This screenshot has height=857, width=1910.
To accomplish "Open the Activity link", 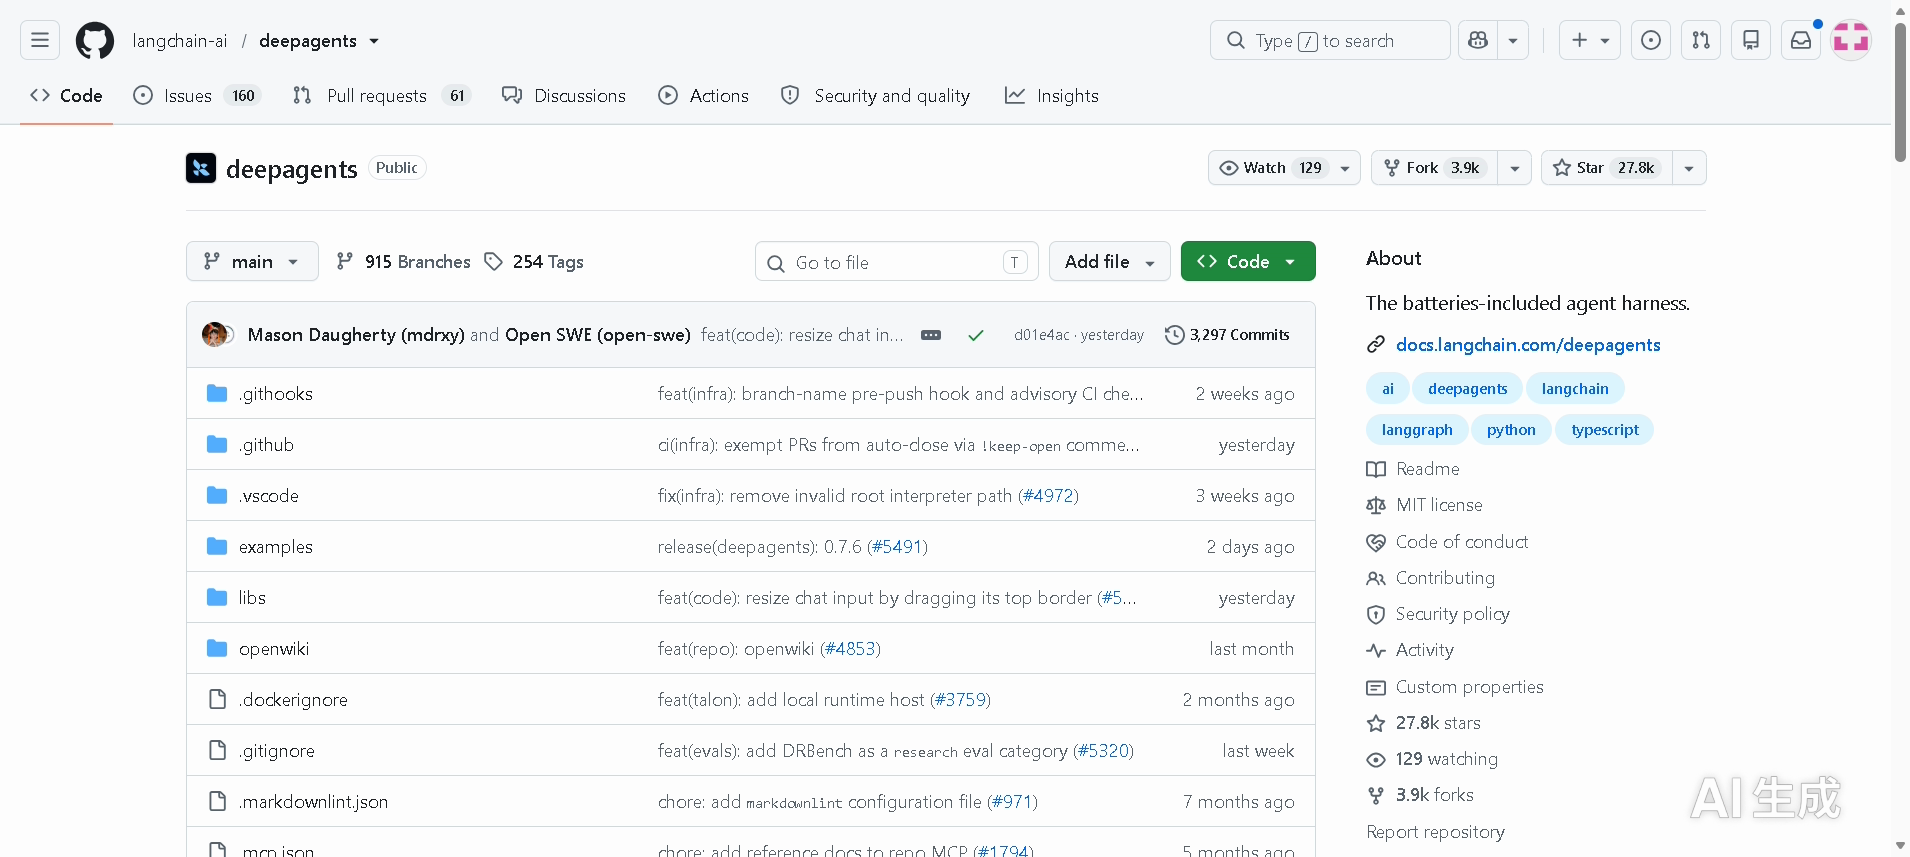I will [x=1410, y=650].
